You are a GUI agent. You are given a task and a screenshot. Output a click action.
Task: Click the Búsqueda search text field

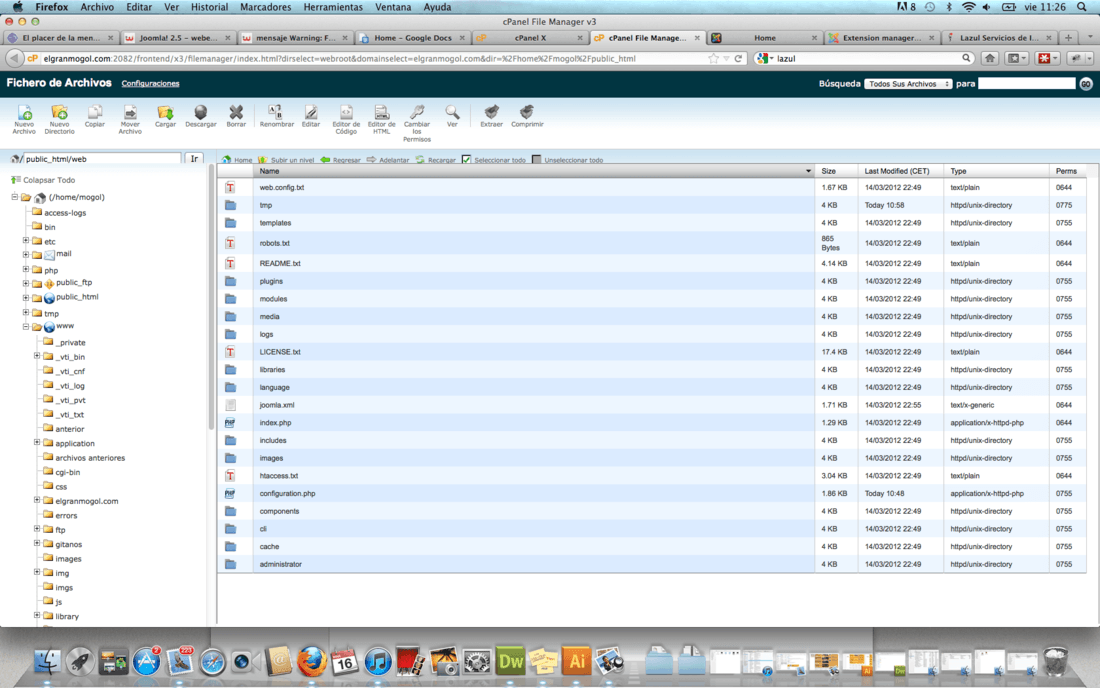point(1026,83)
